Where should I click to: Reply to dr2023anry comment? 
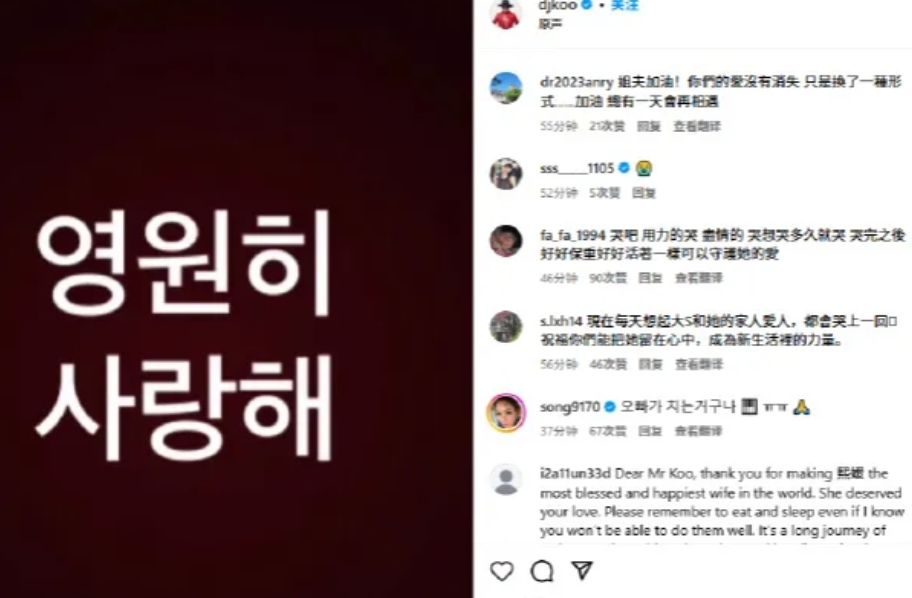(649, 126)
